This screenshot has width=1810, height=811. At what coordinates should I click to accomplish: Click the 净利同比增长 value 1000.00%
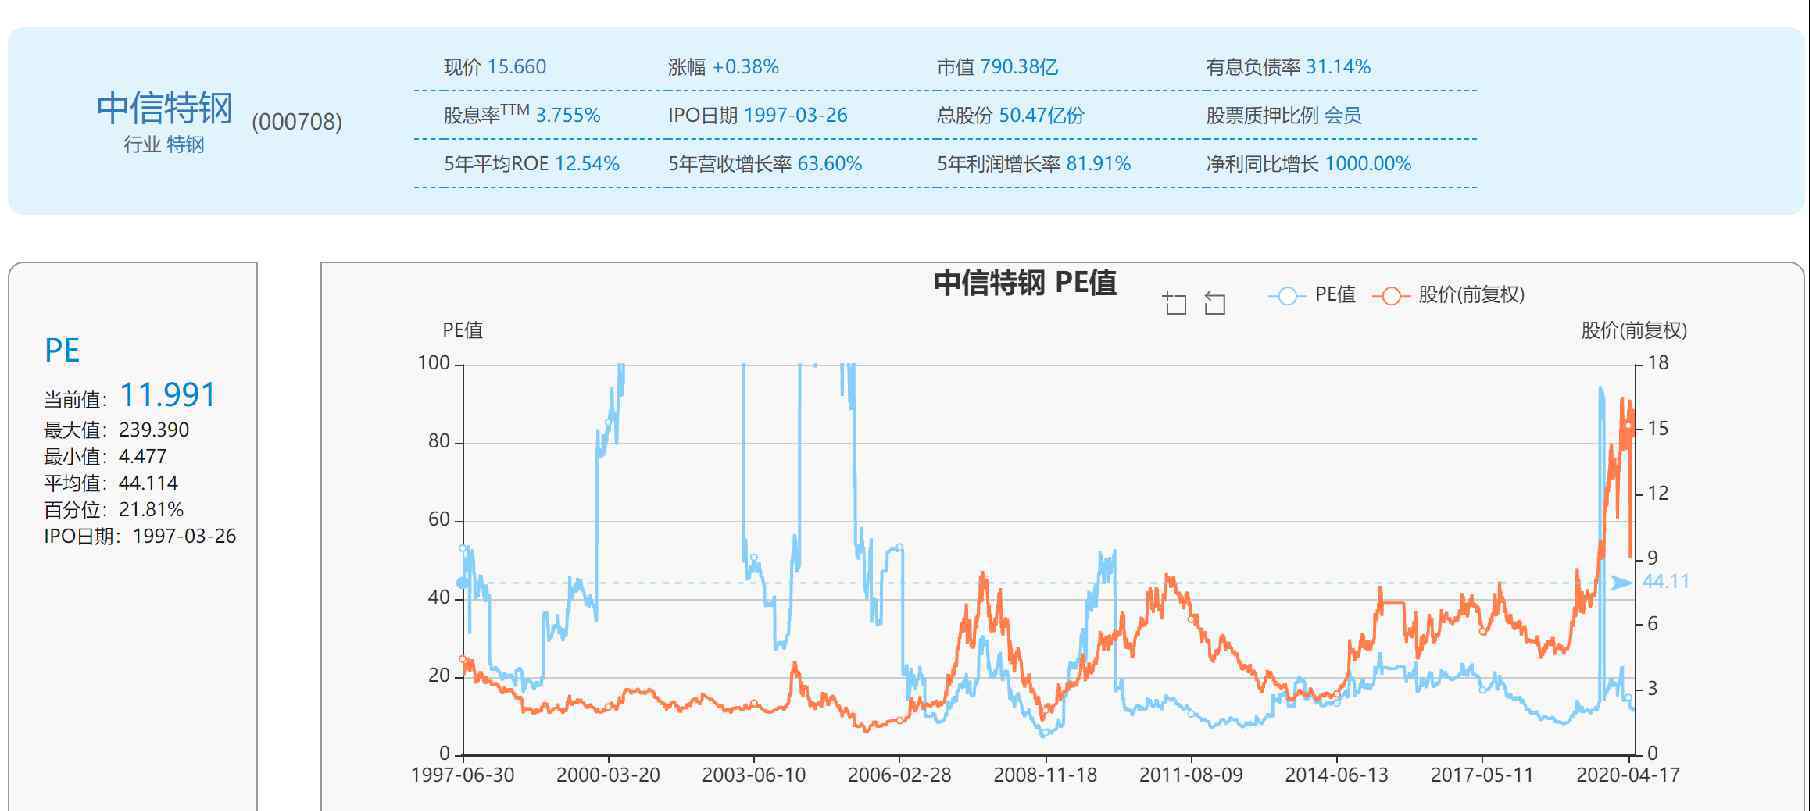1367,163
